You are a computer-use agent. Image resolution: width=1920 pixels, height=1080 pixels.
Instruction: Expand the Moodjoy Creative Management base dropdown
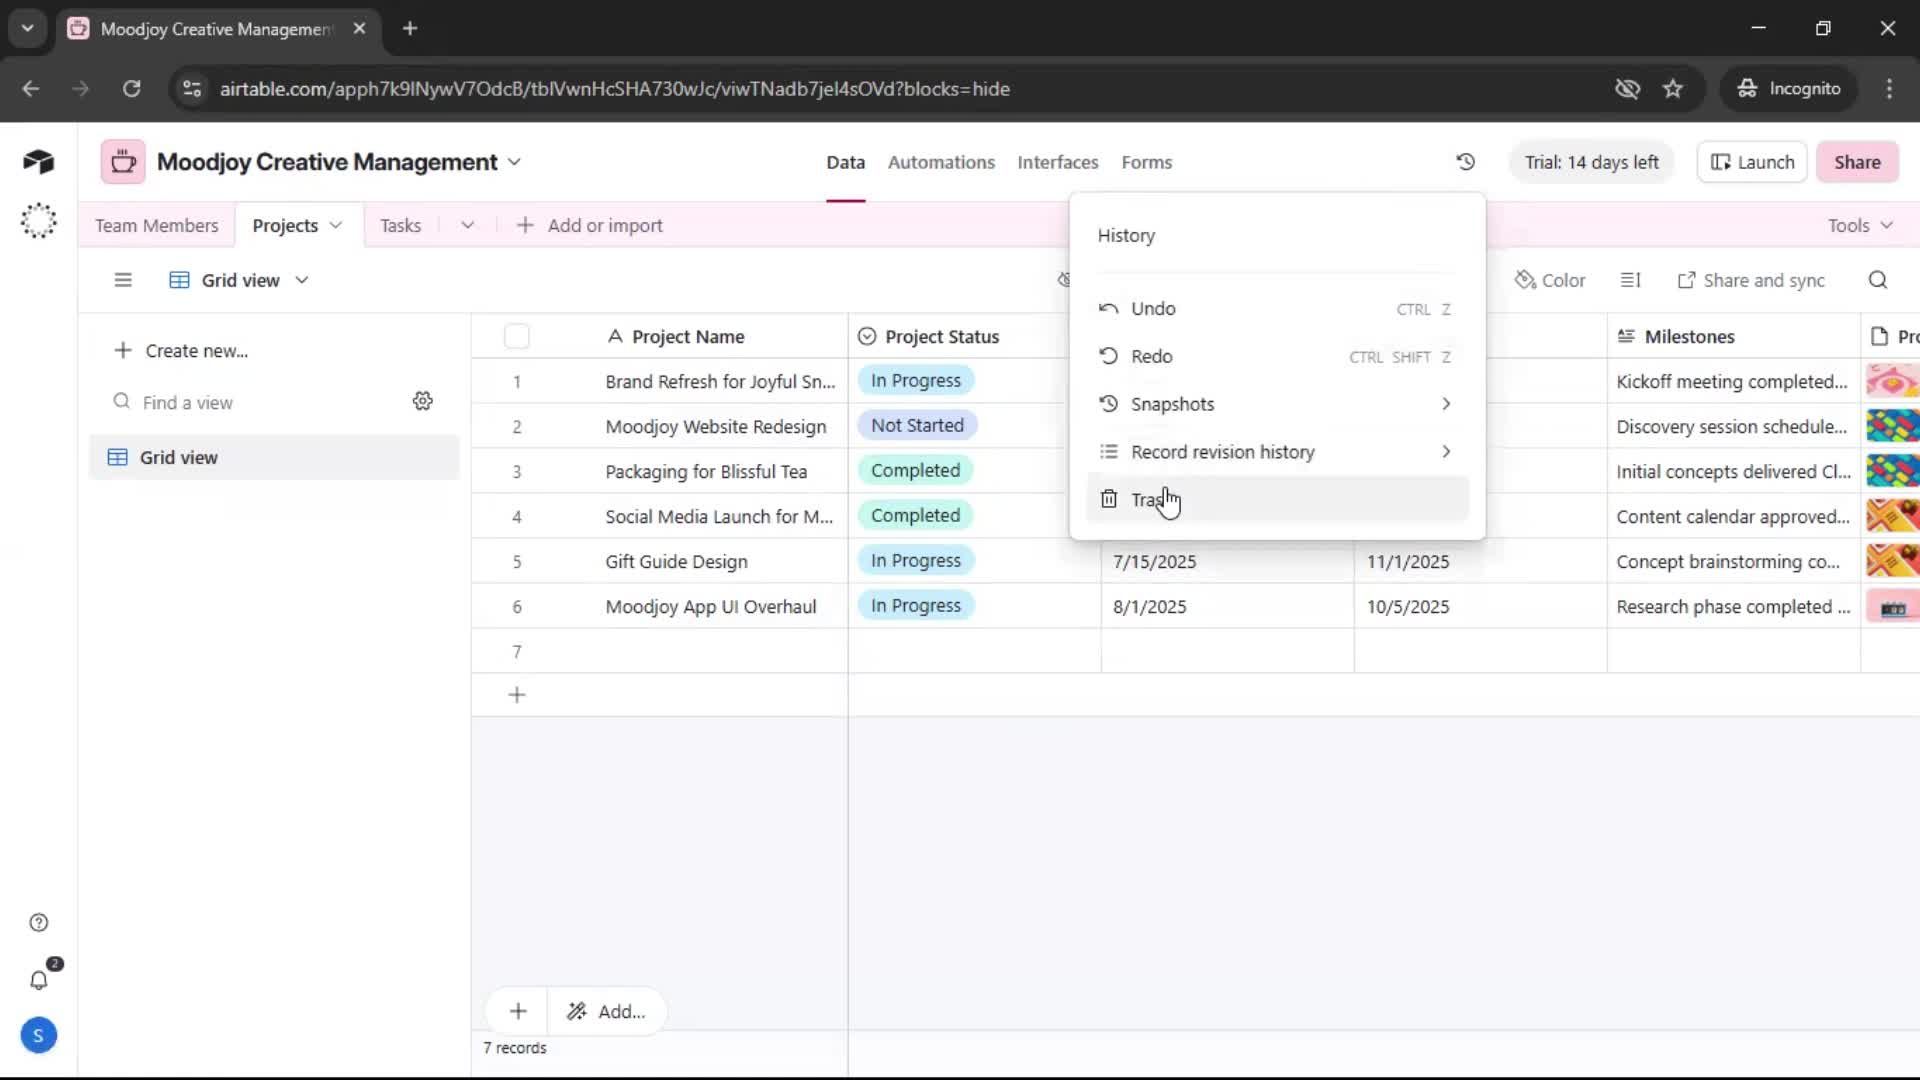(x=514, y=162)
